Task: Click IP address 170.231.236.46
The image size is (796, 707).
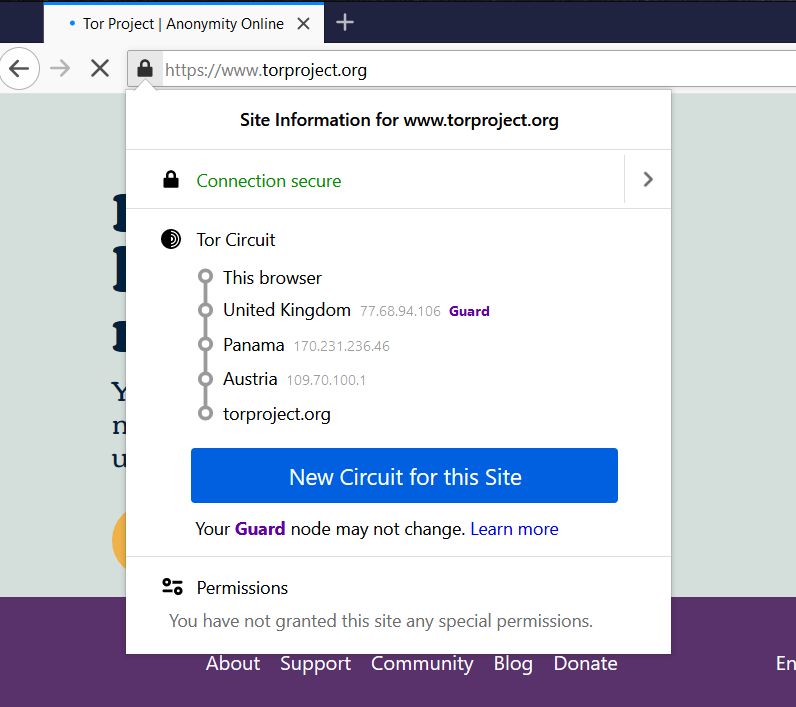Action: click(341, 346)
